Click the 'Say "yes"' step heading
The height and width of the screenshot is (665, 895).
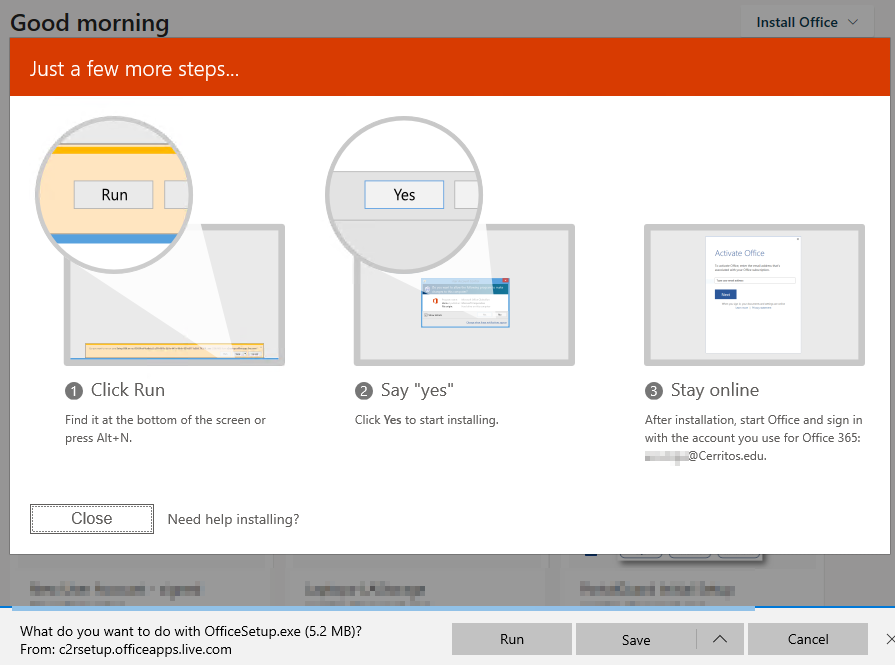417,390
